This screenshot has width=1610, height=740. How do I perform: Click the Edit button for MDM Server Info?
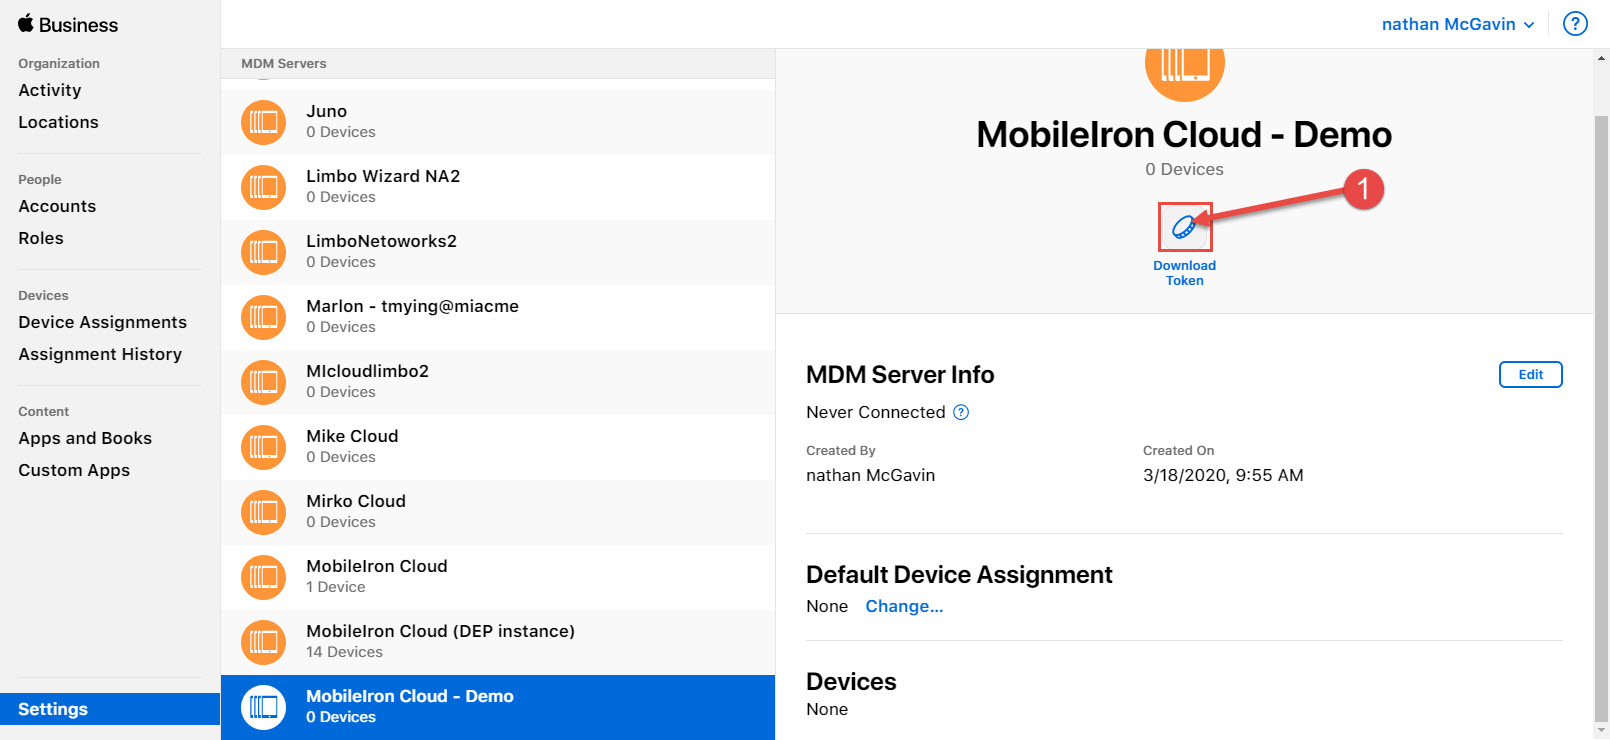[1530, 374]
